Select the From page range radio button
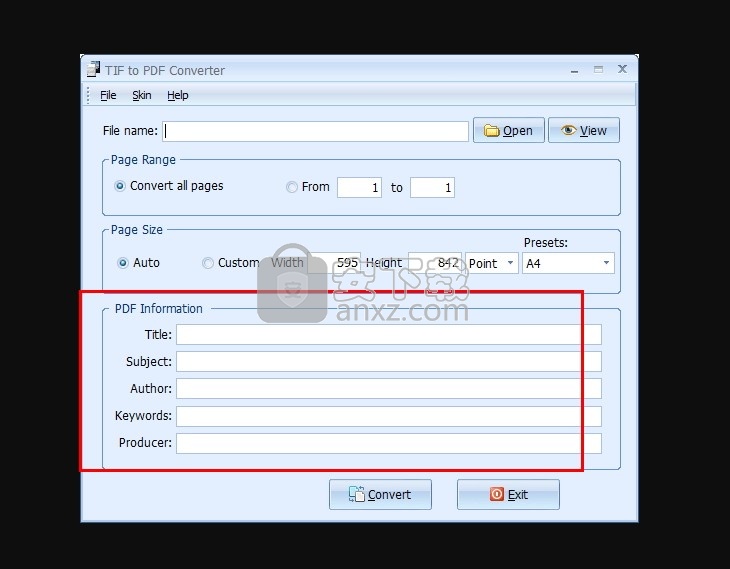This screenshot has height=569, width=730. tap(292, 187)
